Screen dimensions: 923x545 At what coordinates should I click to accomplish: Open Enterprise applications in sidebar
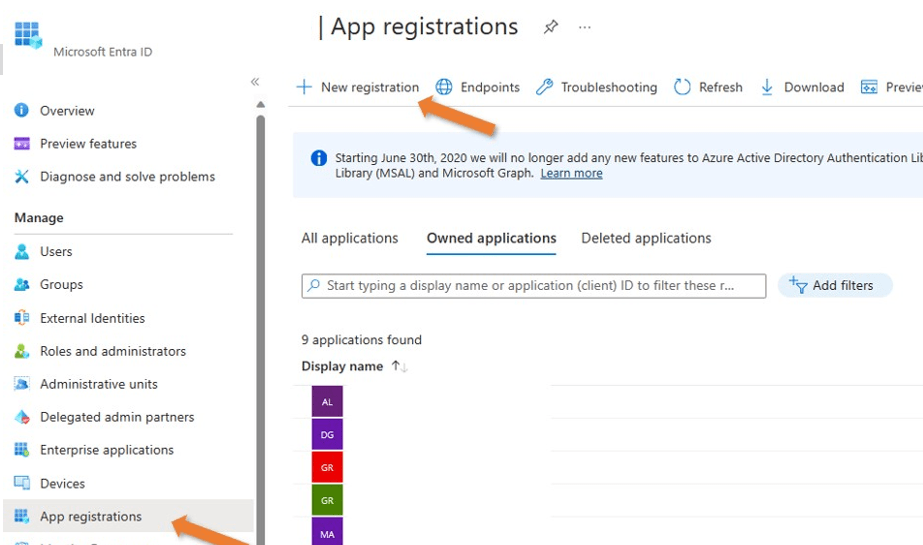point(106,450)
